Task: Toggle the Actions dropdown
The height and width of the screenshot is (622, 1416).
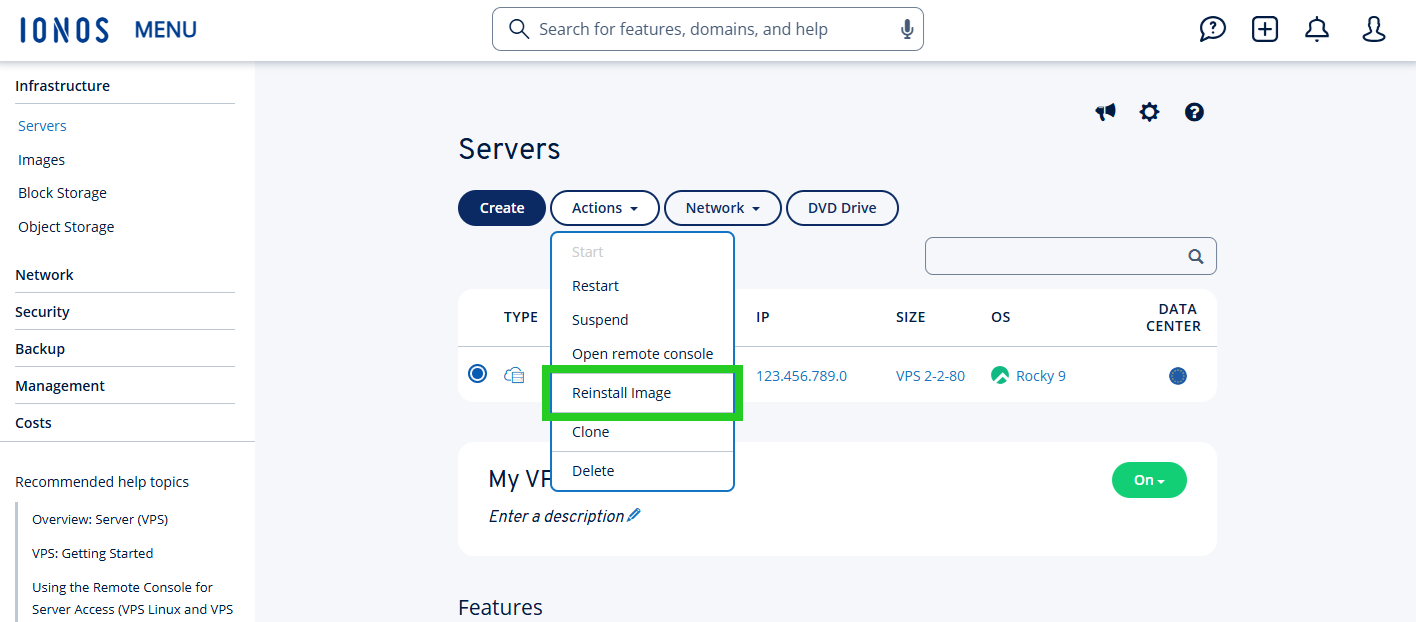Action: 605,208
